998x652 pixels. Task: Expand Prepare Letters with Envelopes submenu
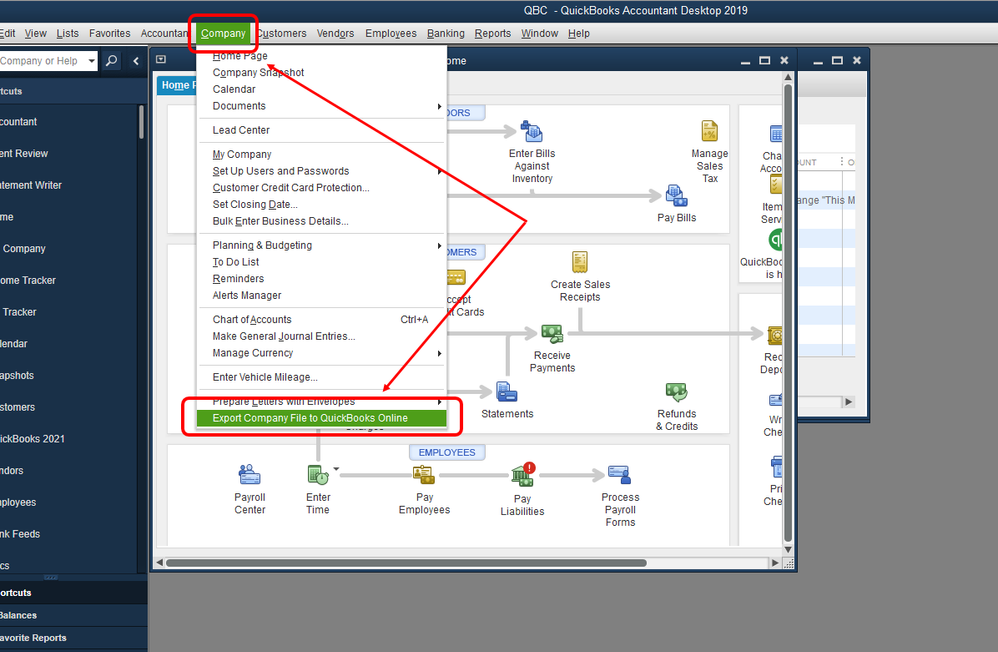[x=439, y=402]
